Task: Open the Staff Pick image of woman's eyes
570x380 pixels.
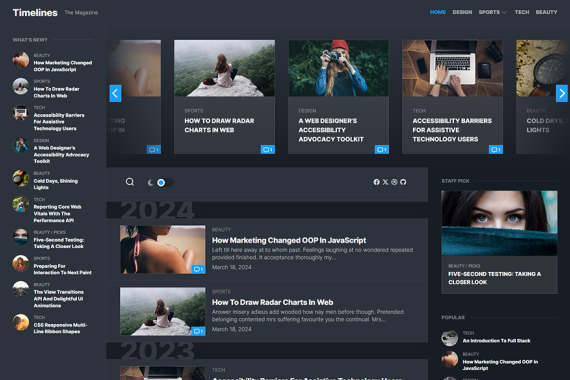Action: pos(499,223)
